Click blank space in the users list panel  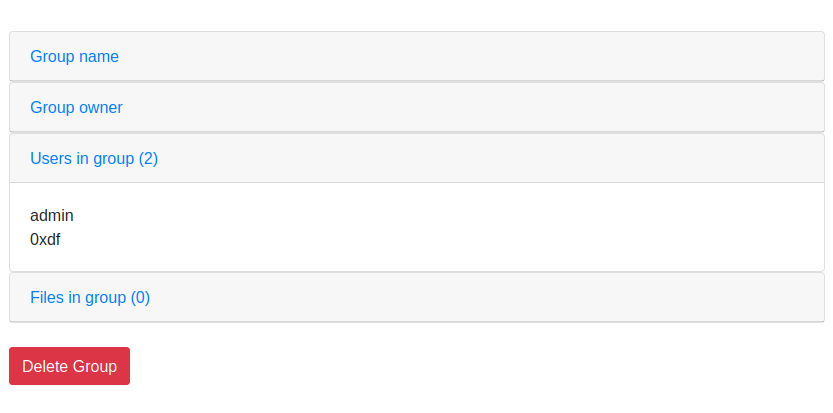click(x=450, y=227)
